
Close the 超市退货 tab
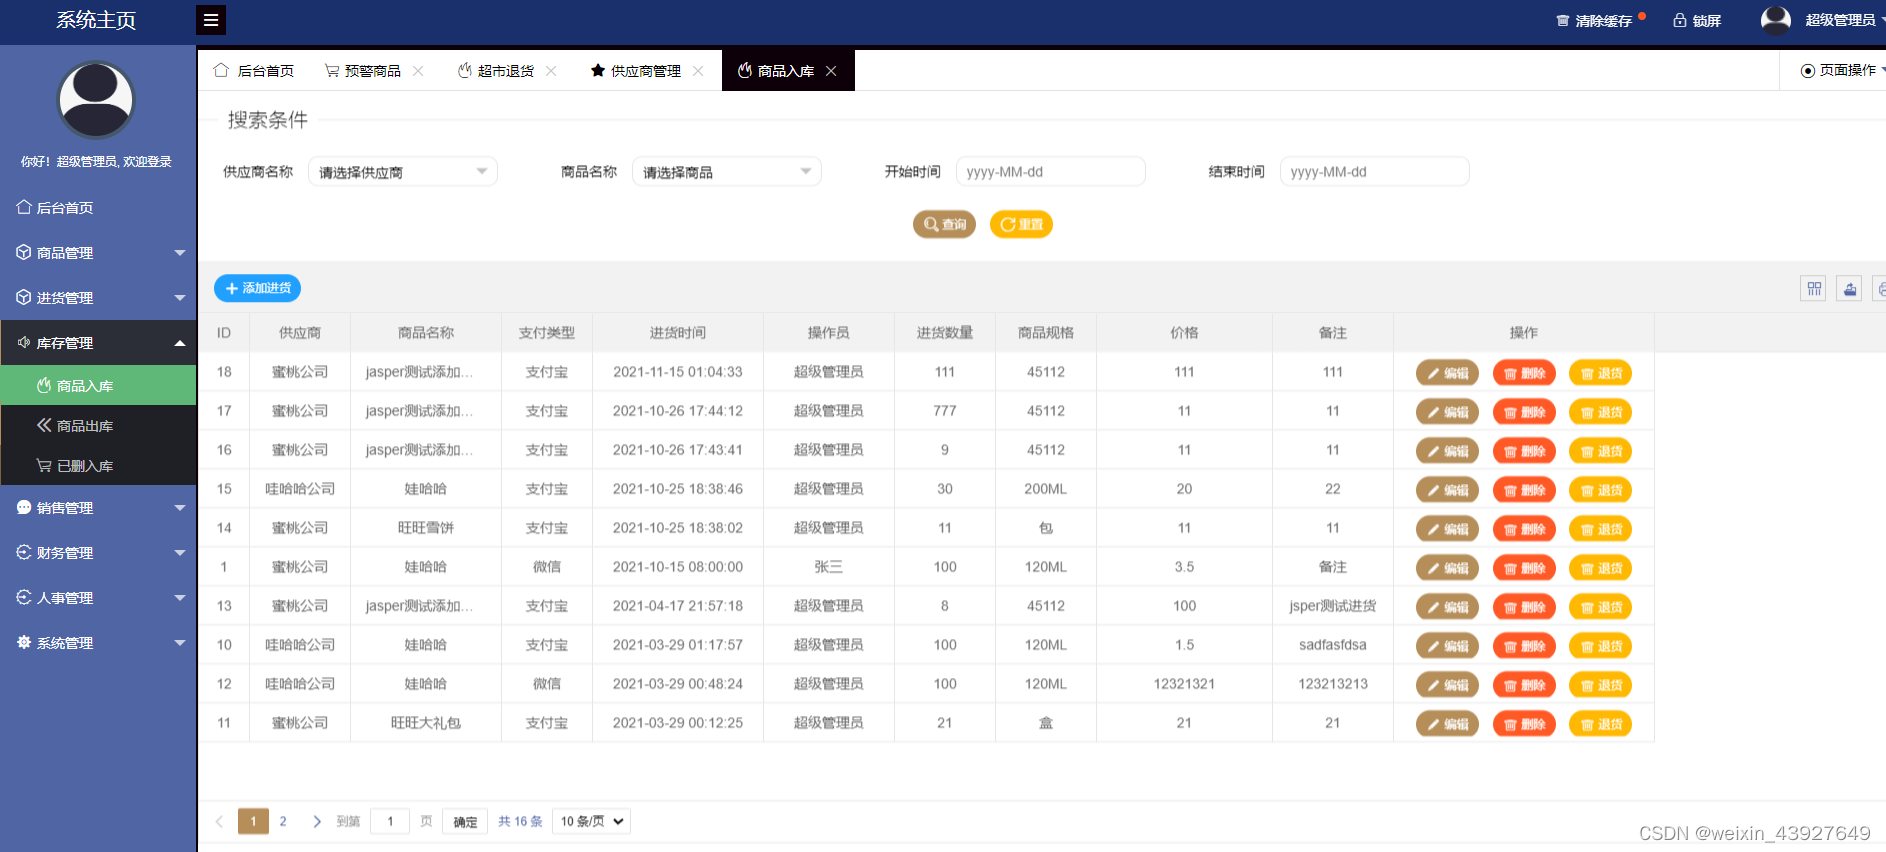pyautogui.click(x=551, y=71)
